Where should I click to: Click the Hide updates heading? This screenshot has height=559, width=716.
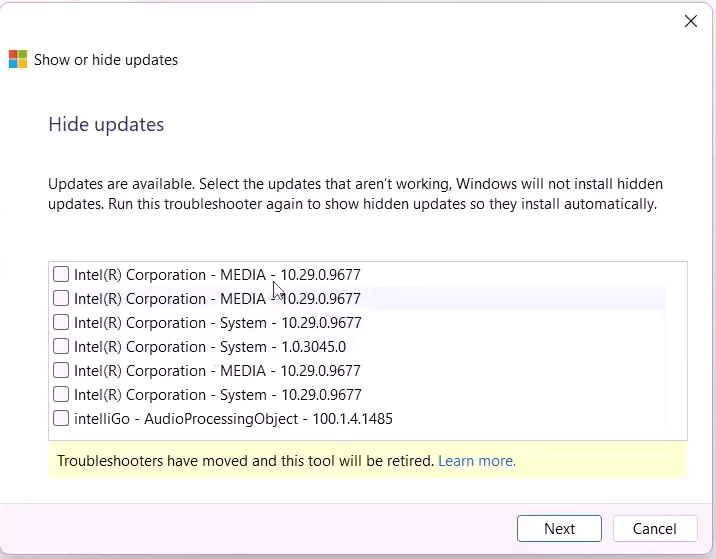coord(106,124)
